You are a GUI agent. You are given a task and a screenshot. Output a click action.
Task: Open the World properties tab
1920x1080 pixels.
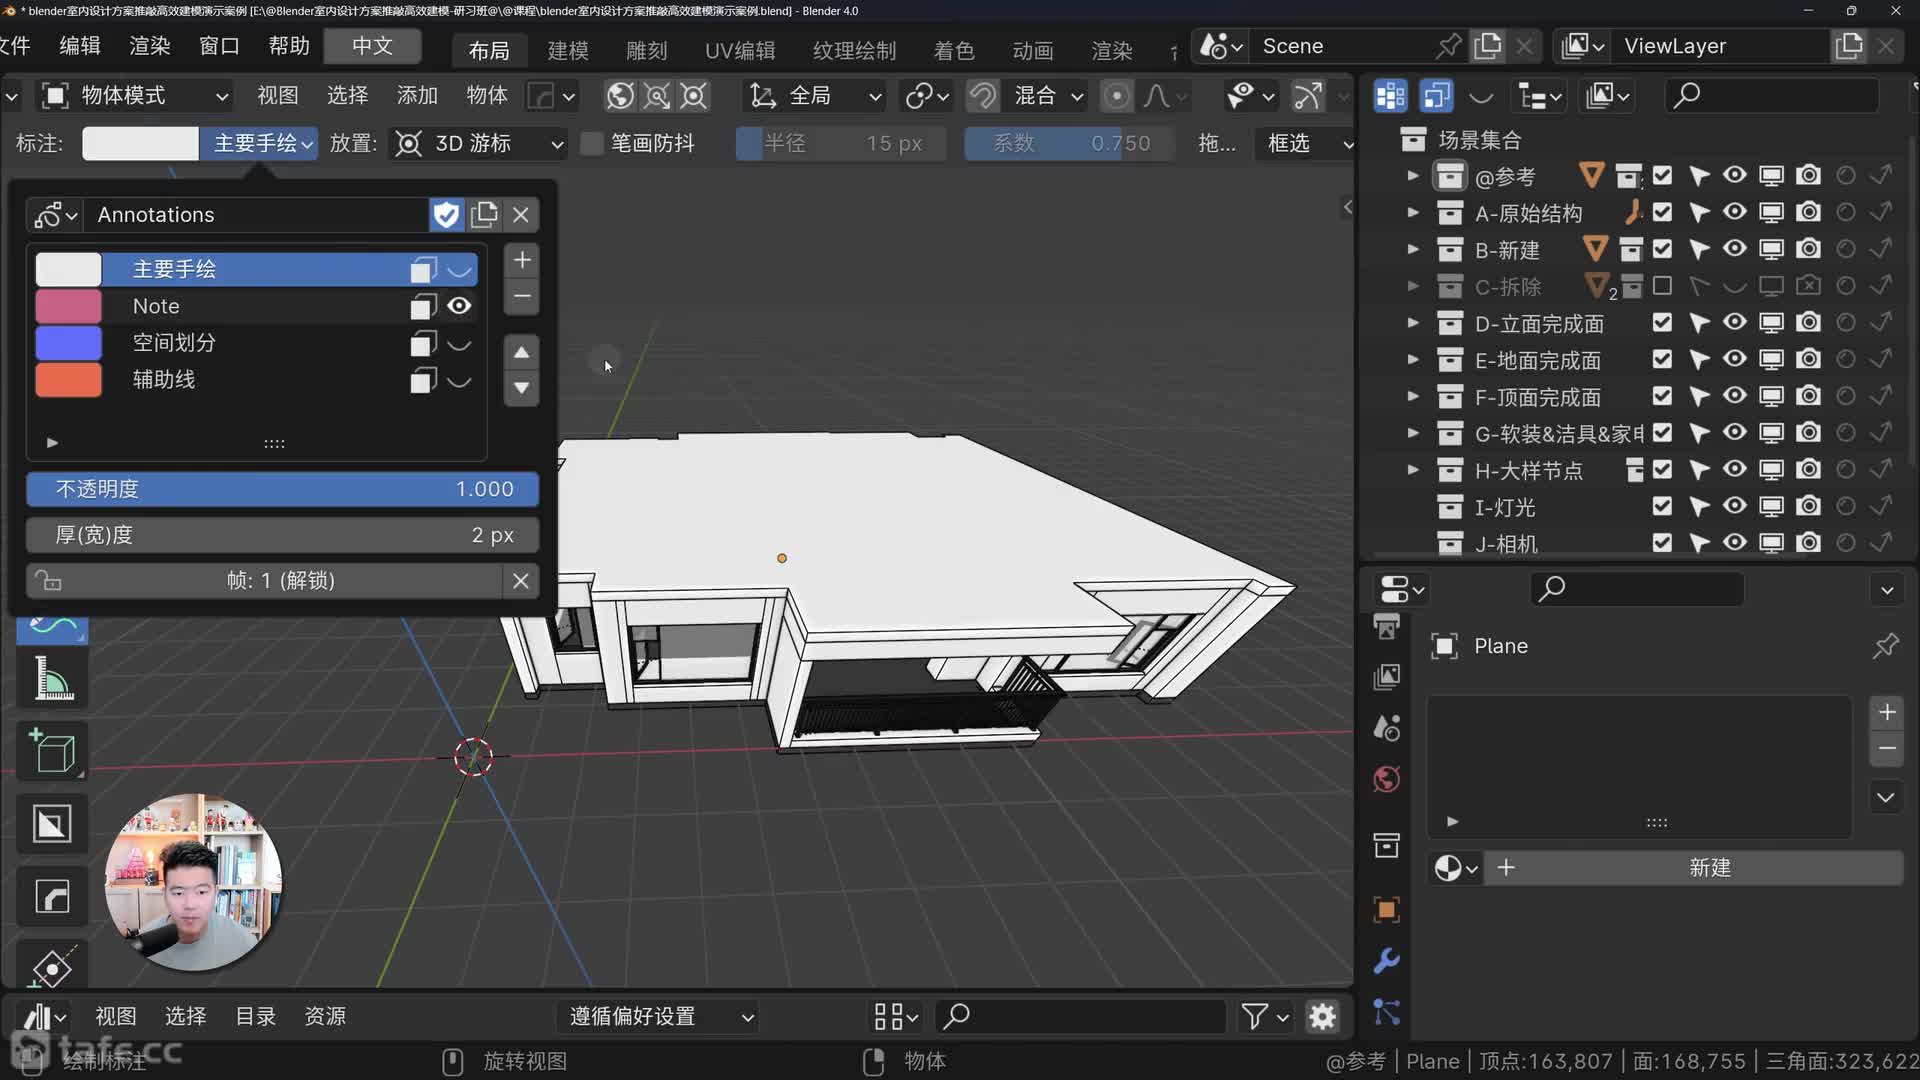(x=1386, y=779)
